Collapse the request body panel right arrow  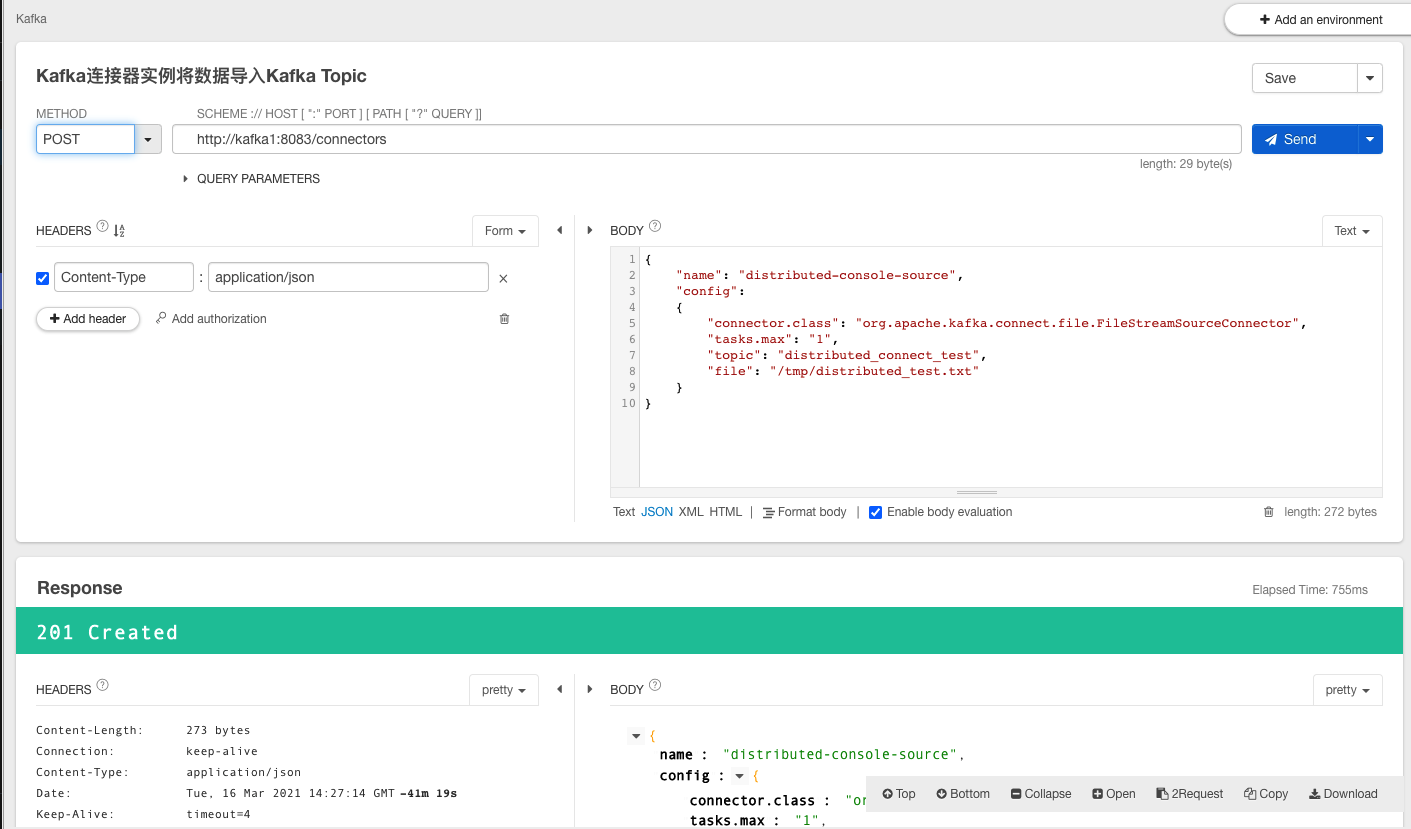[589, 230]
